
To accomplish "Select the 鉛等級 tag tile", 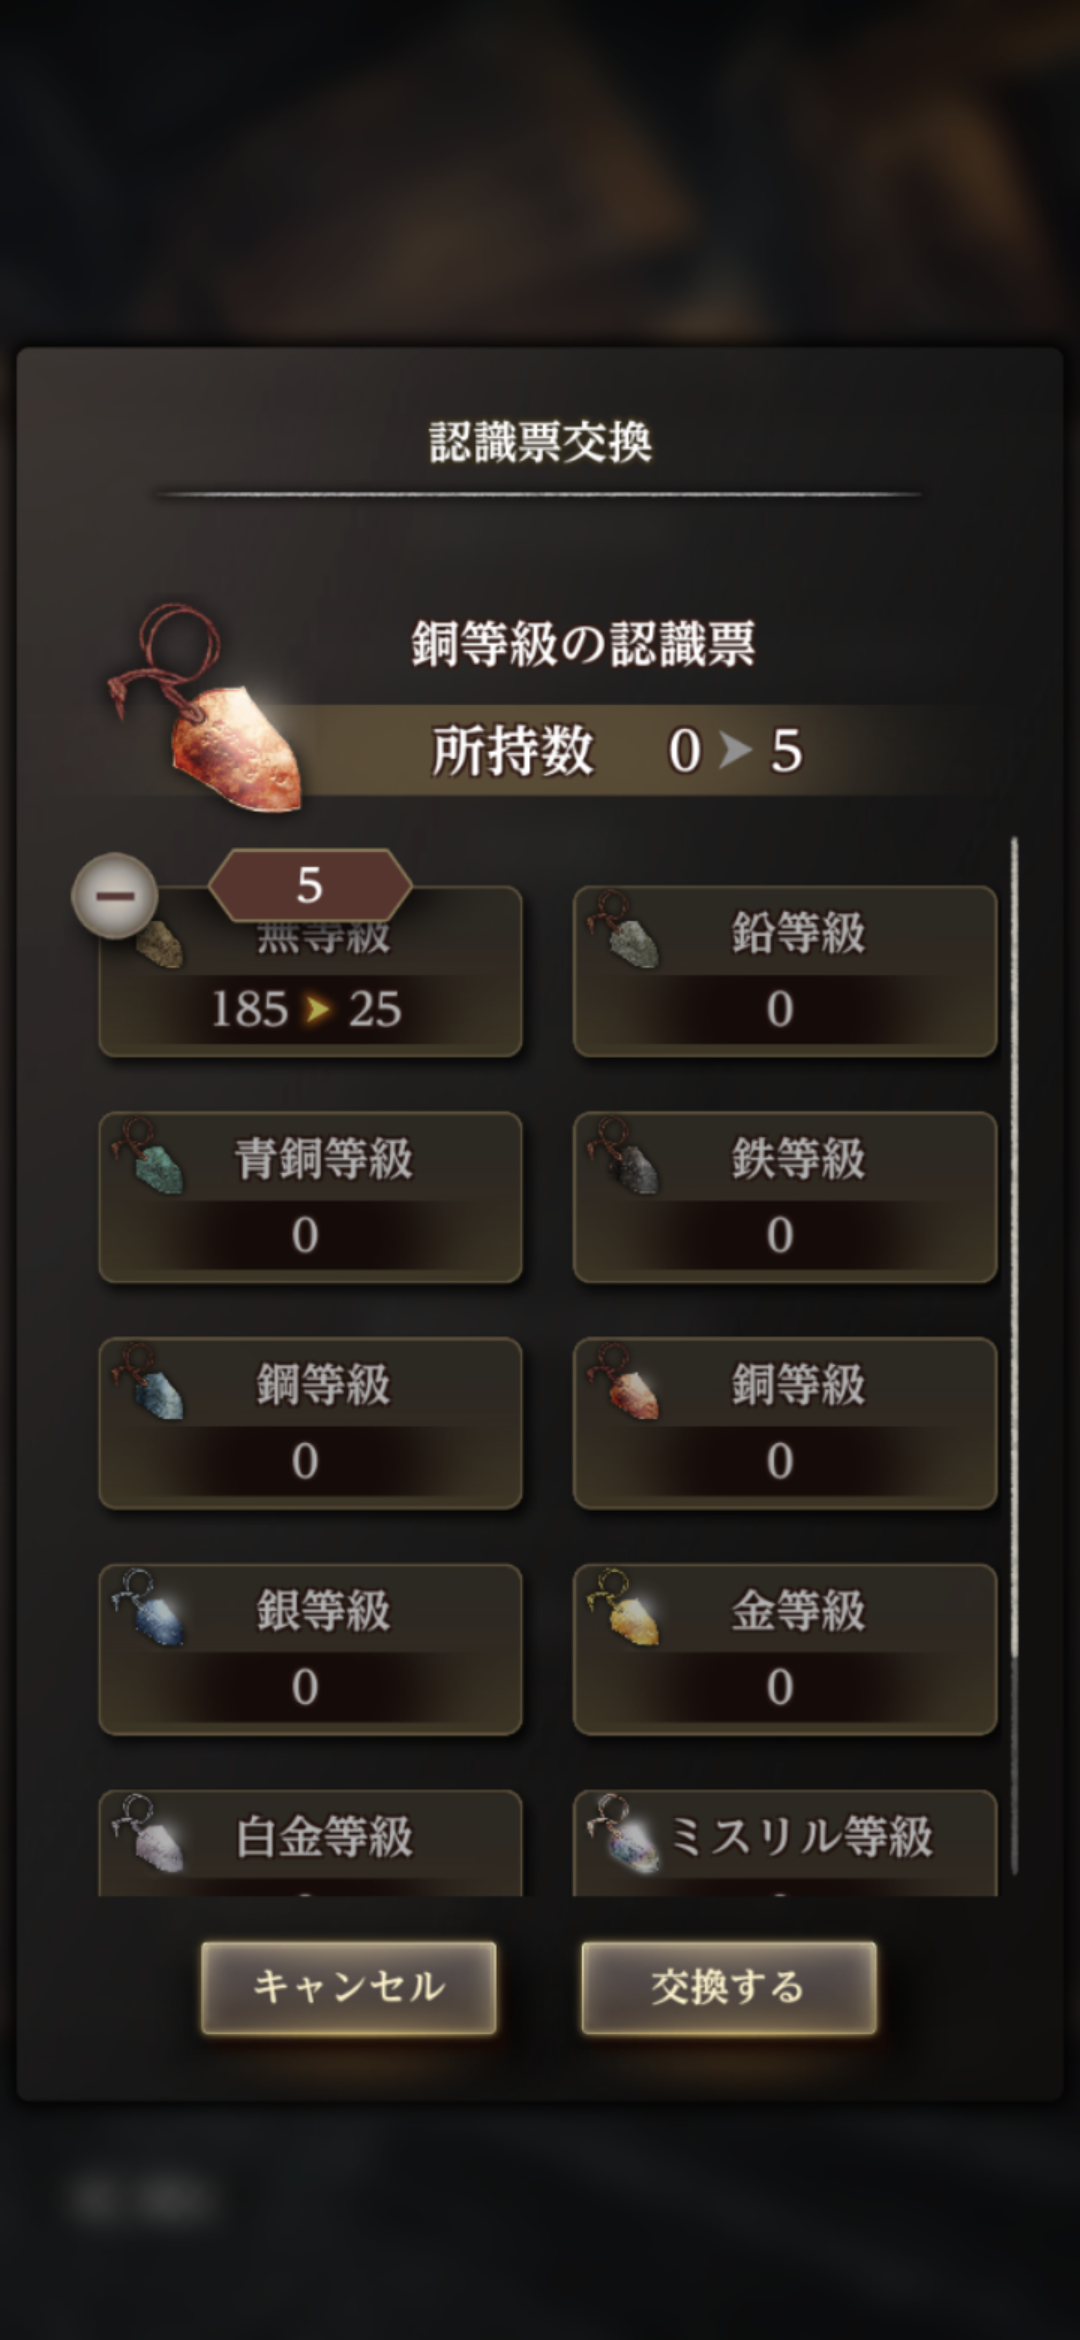I will [785, 971].
